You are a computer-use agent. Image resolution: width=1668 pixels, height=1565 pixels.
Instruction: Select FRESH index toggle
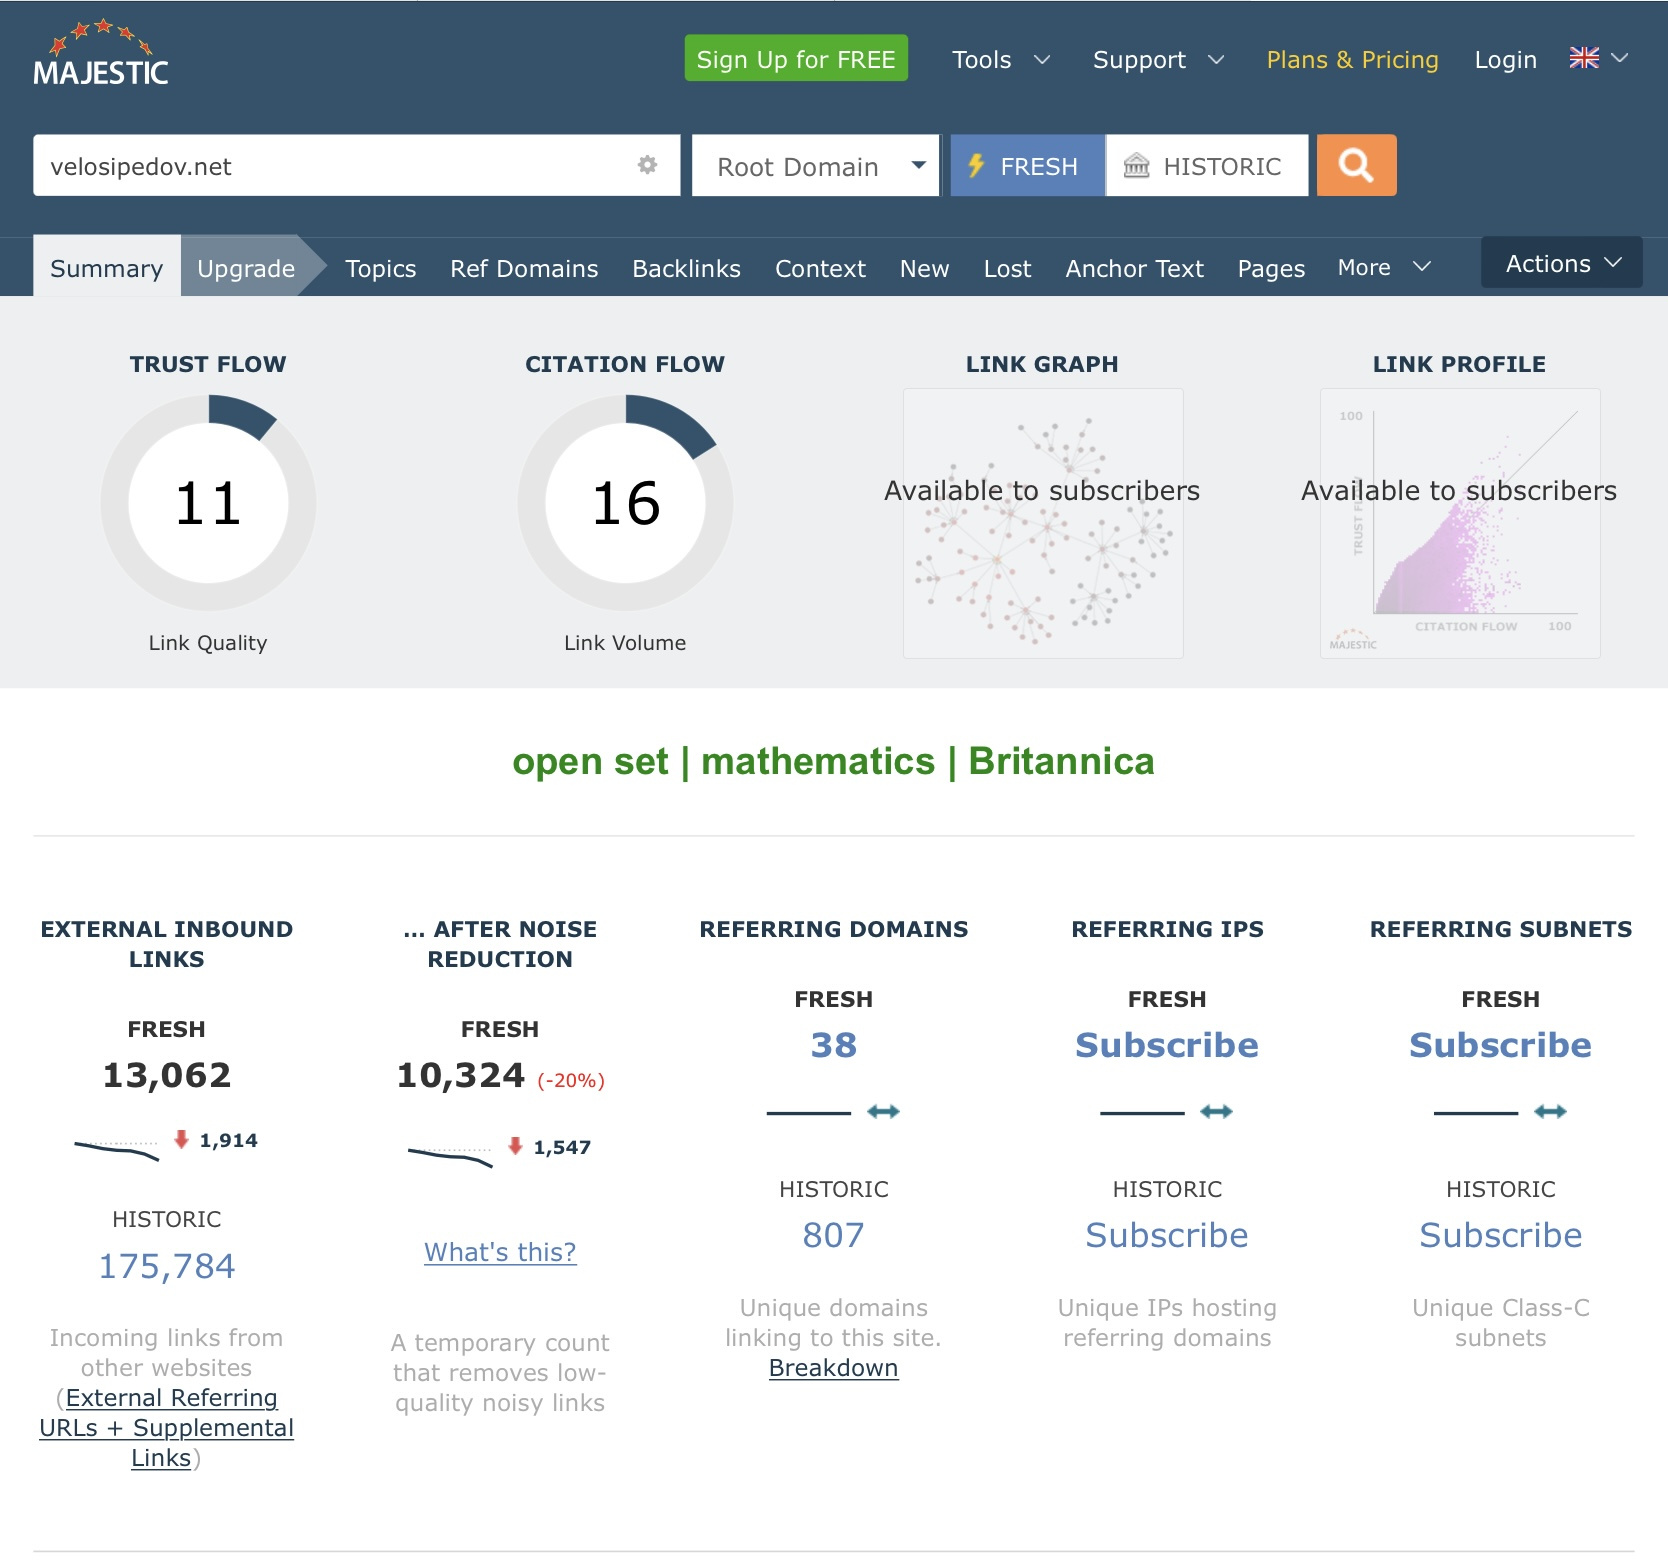pos(1027,165)
